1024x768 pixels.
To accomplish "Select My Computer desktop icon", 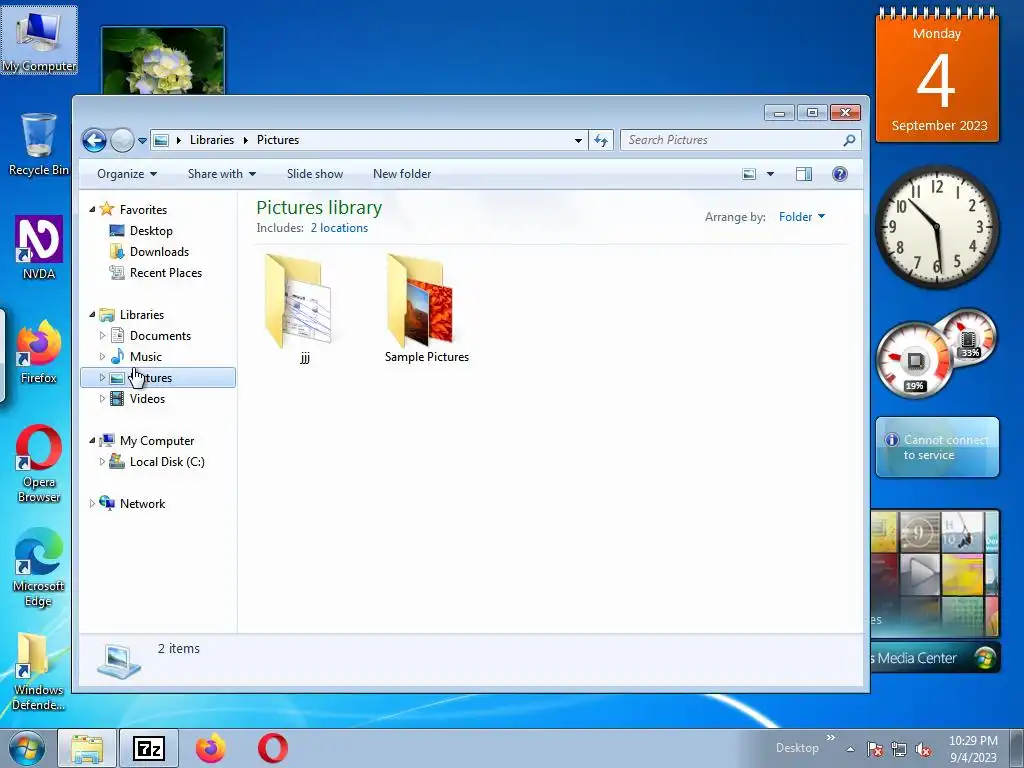I will 39,40.
